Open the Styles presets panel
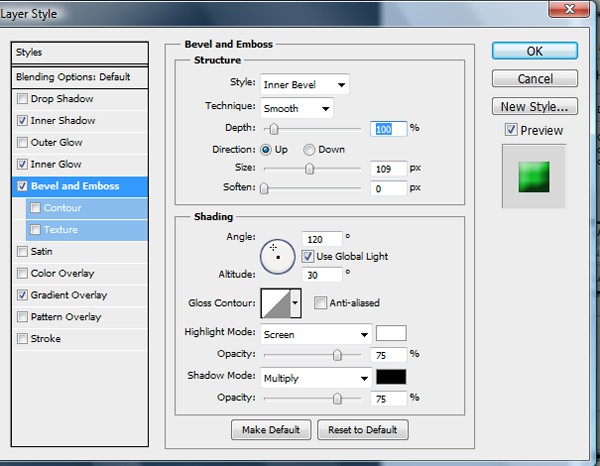Screen dimensions: 600x466 coord(80,52)
